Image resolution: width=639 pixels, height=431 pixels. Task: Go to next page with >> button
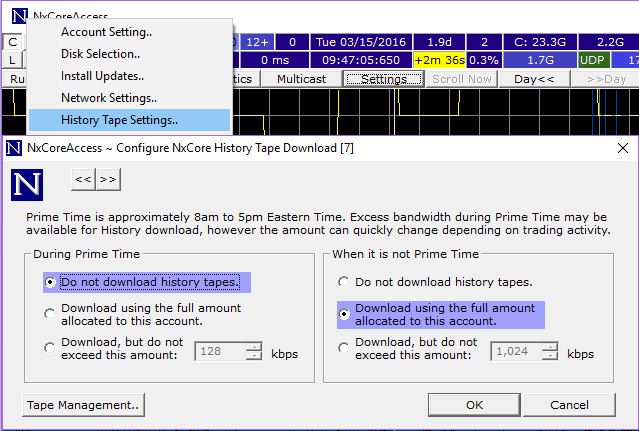pyautogui.click(x=108, y=179)
